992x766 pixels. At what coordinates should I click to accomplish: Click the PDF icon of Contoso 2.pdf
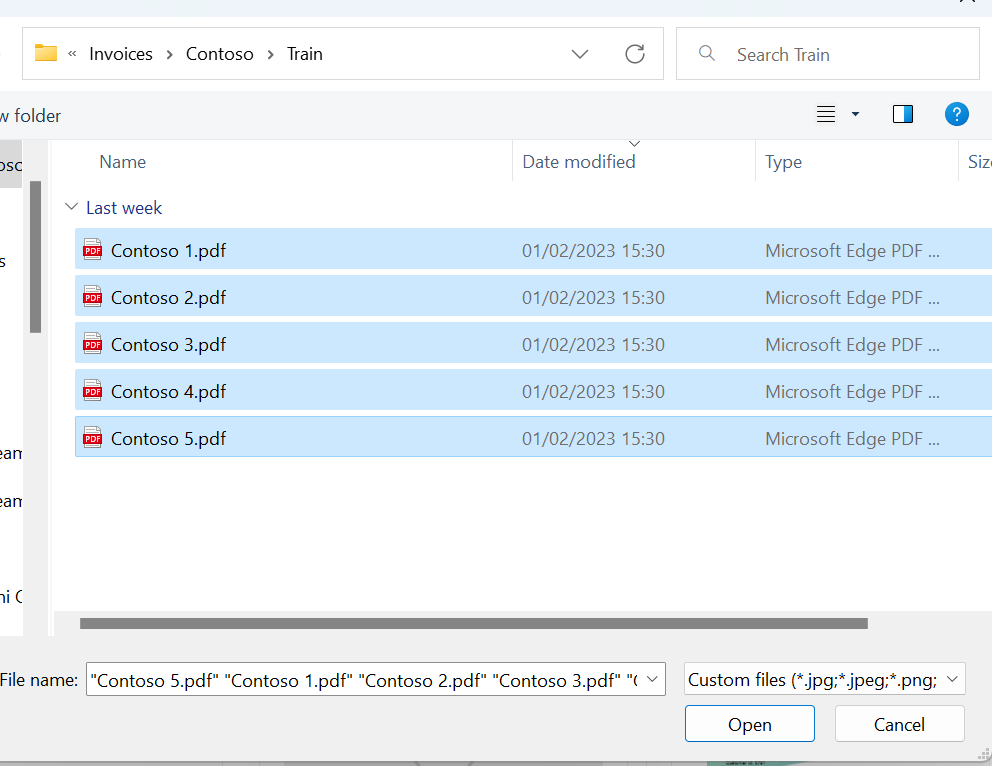92,296
